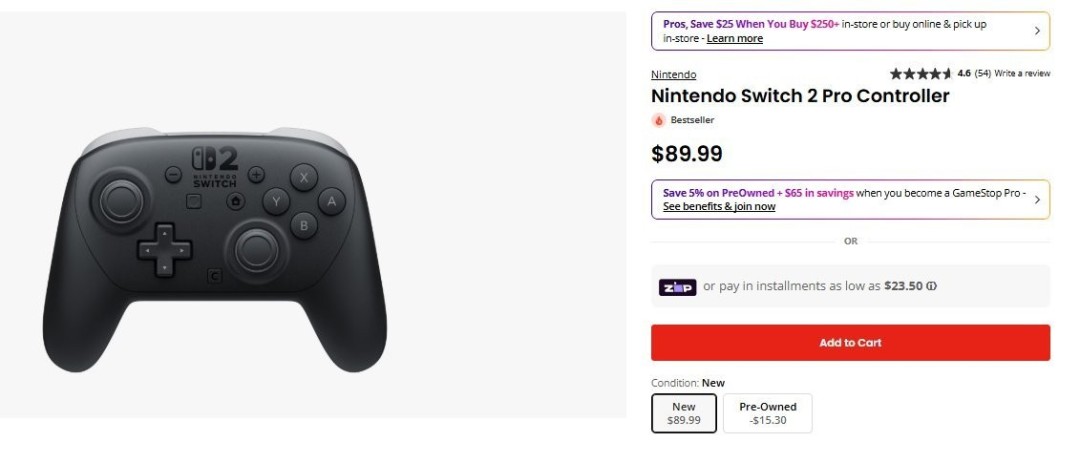Click the $89.99 price text

686,154
